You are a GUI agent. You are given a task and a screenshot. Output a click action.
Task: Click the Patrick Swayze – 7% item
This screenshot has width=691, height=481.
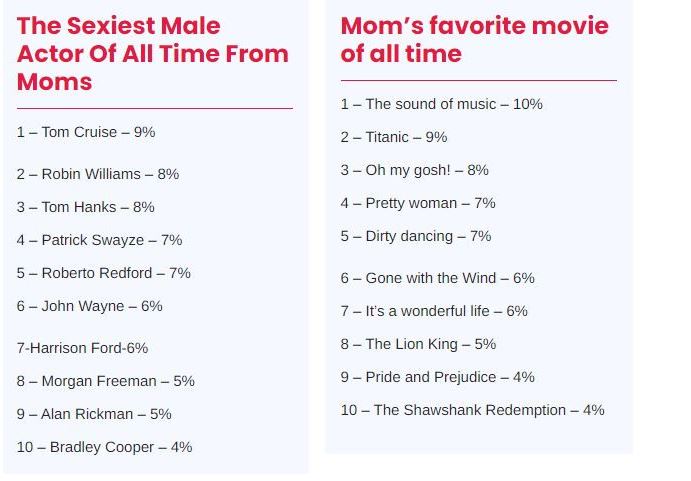pyautogui.click(x=99, y=240)
